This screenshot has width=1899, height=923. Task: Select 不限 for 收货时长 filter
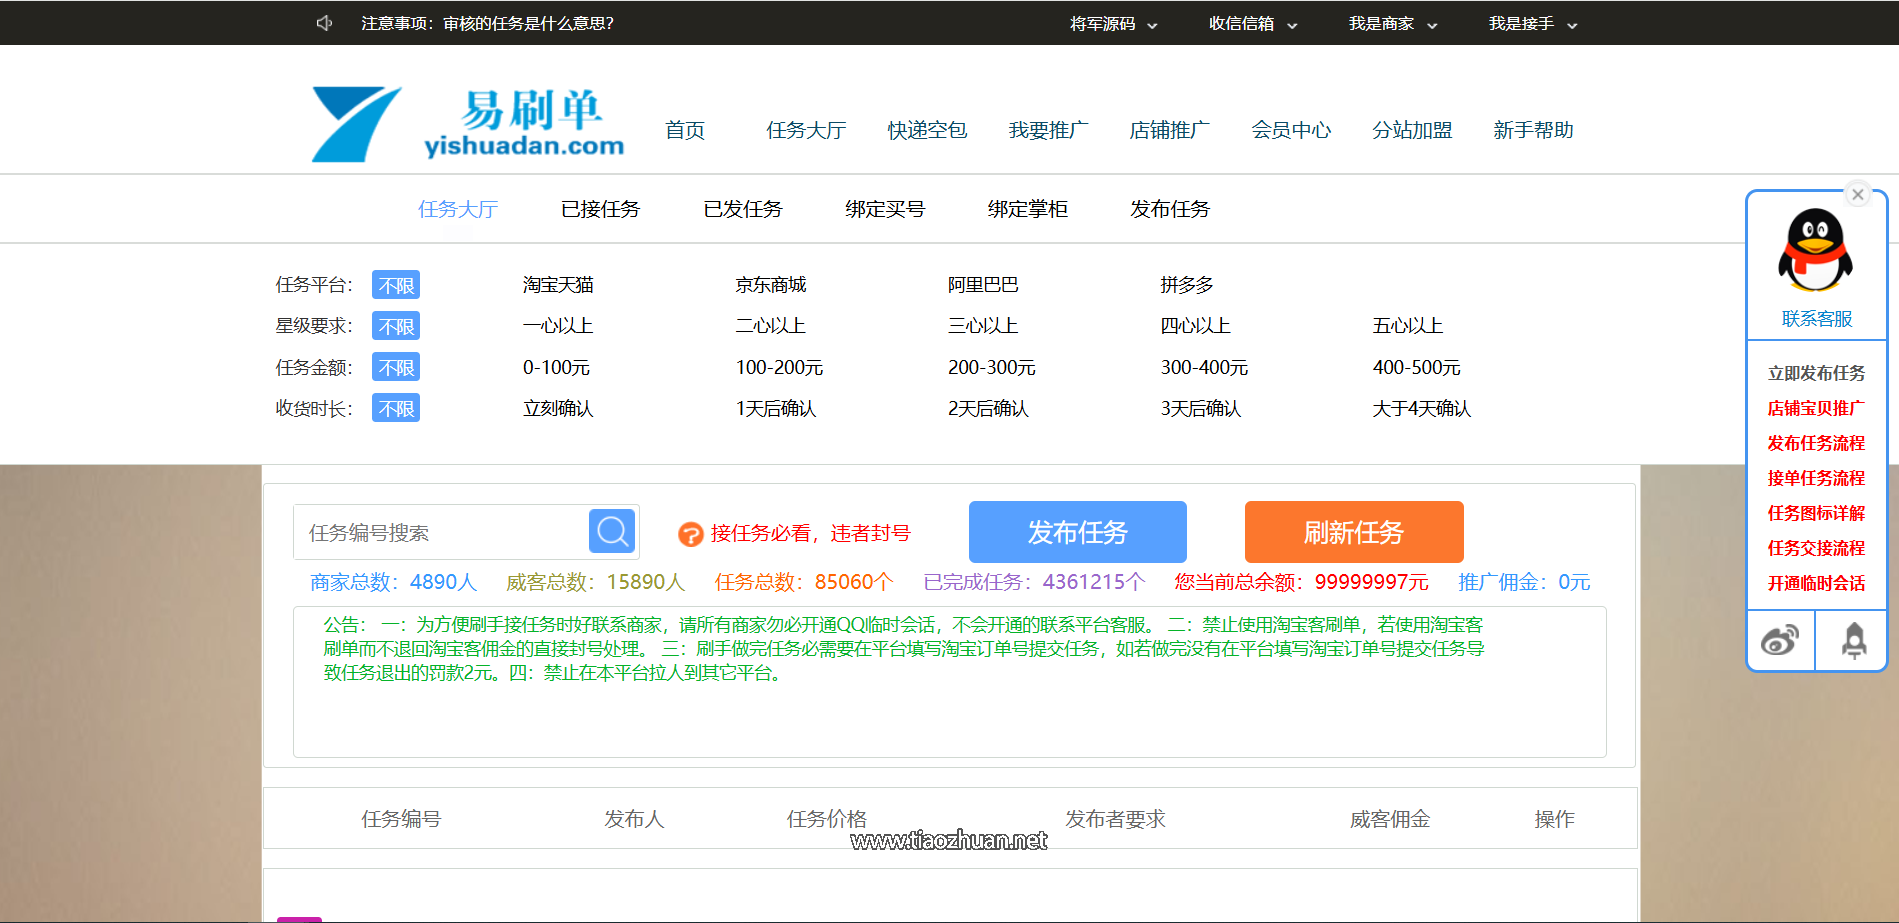point(395,407)
